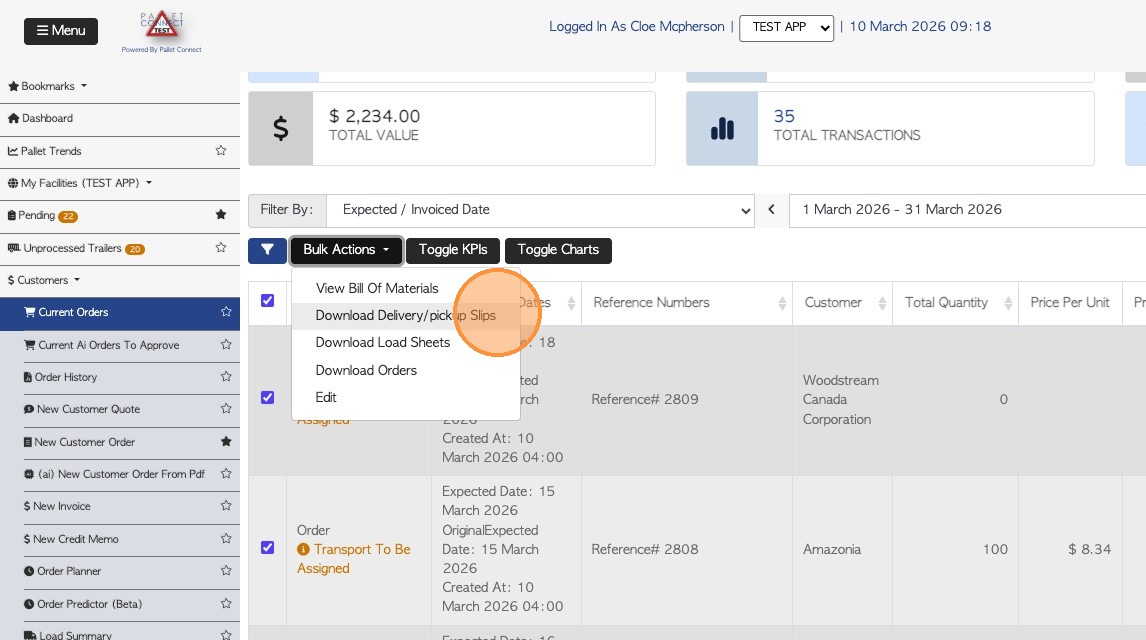
Task: Uncheck the select-all checkbox in table header
Action: point(267,301)
